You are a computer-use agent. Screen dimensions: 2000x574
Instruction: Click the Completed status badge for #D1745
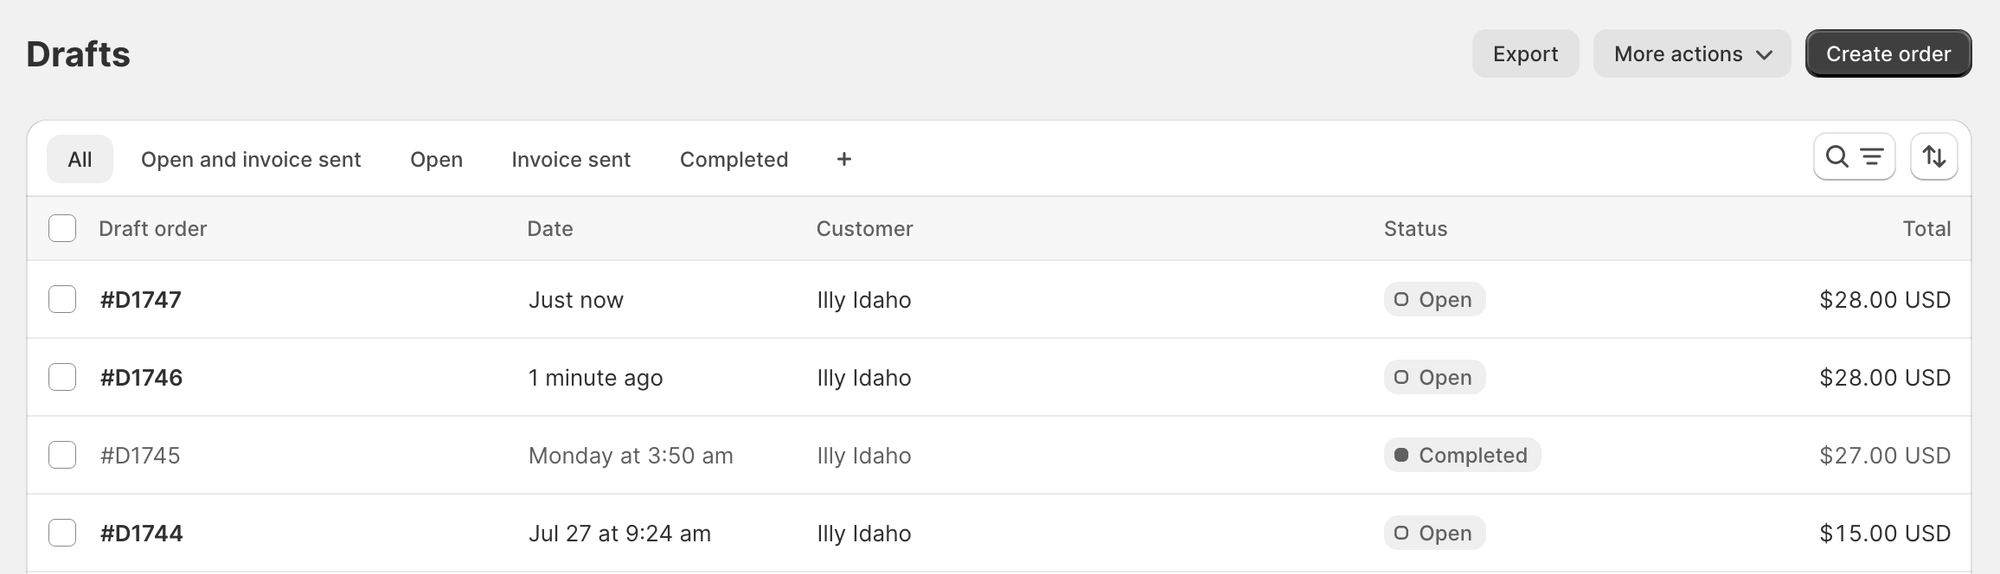coord(1462,456)
